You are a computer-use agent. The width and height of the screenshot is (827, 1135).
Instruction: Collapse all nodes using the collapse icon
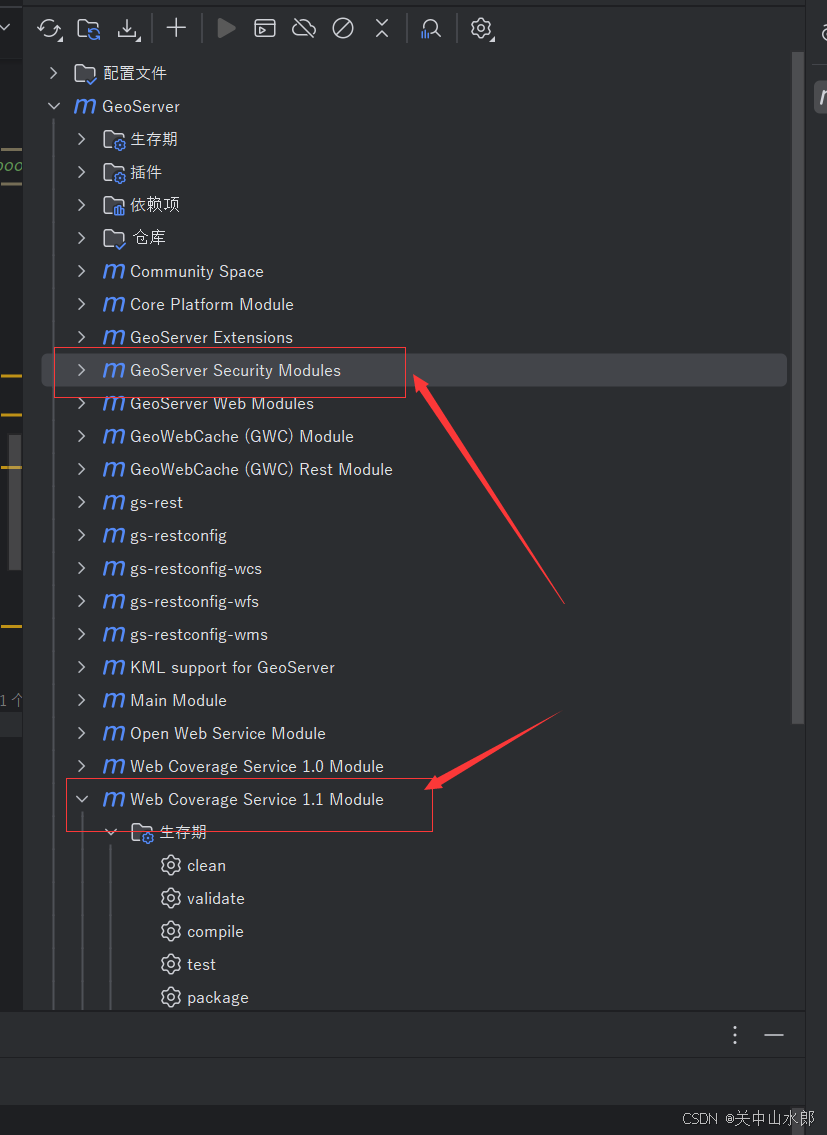click(x=381, y=28)
